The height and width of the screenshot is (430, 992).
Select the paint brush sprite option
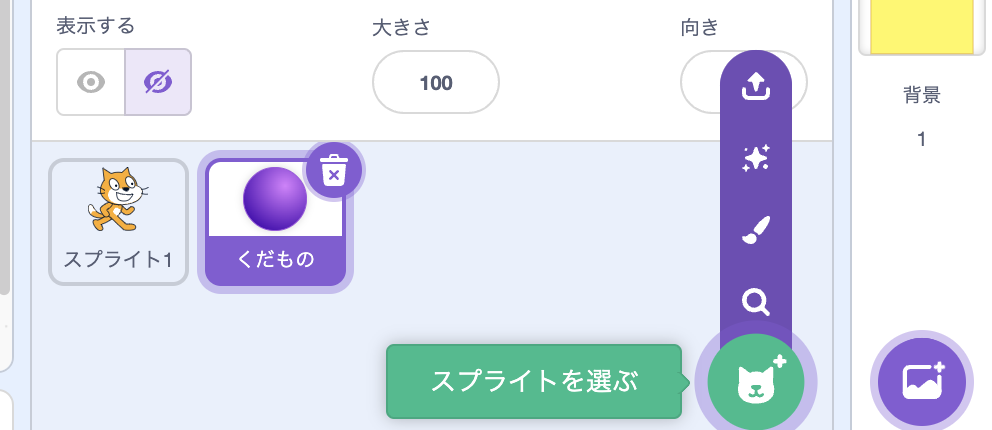coord(755,230)
